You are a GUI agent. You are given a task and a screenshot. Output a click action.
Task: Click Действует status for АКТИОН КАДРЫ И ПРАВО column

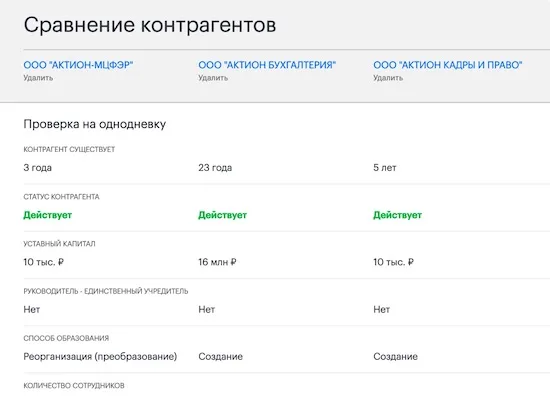click(x=397, y=215)
